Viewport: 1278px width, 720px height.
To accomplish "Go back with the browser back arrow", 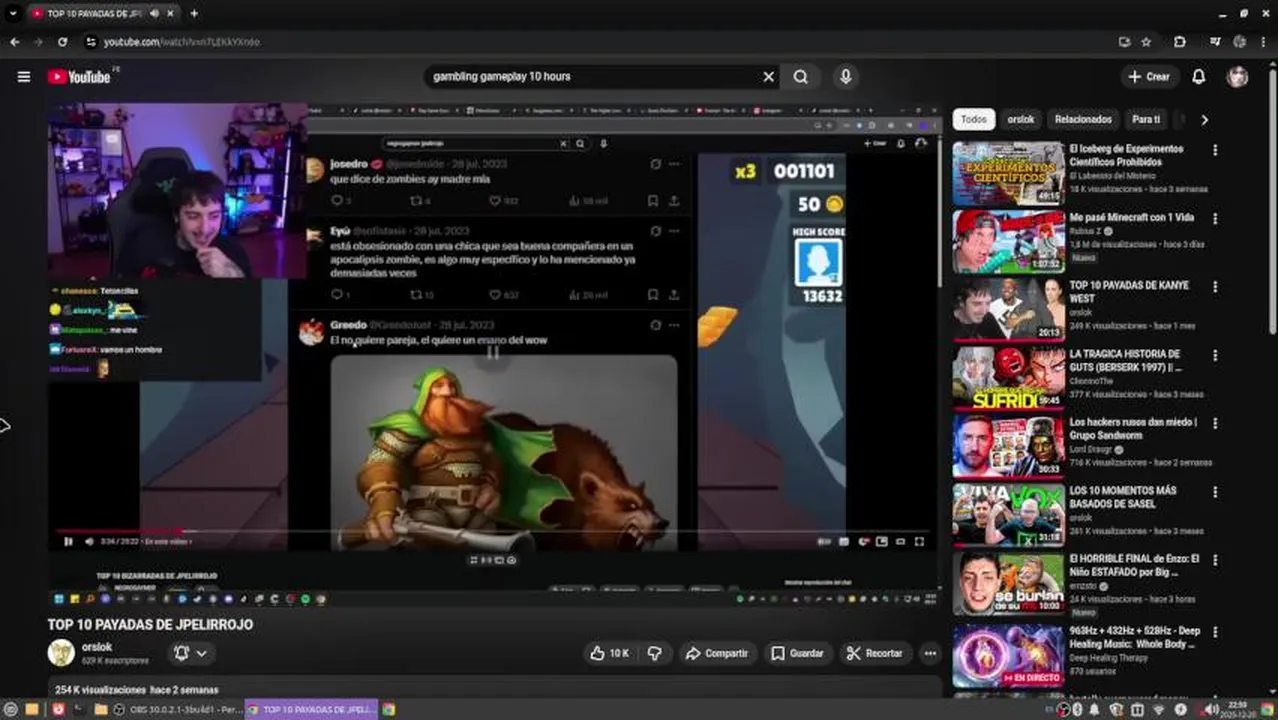I will click(14, 42).
